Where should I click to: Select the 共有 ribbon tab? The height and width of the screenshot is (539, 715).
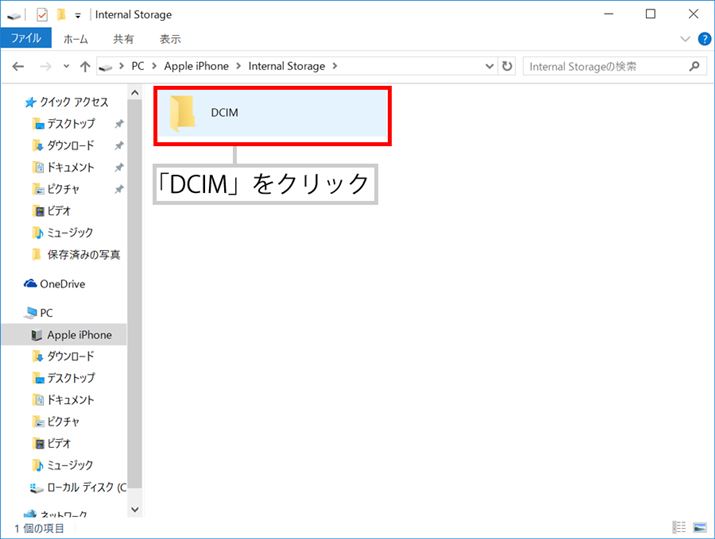click(x=123, y=39)
